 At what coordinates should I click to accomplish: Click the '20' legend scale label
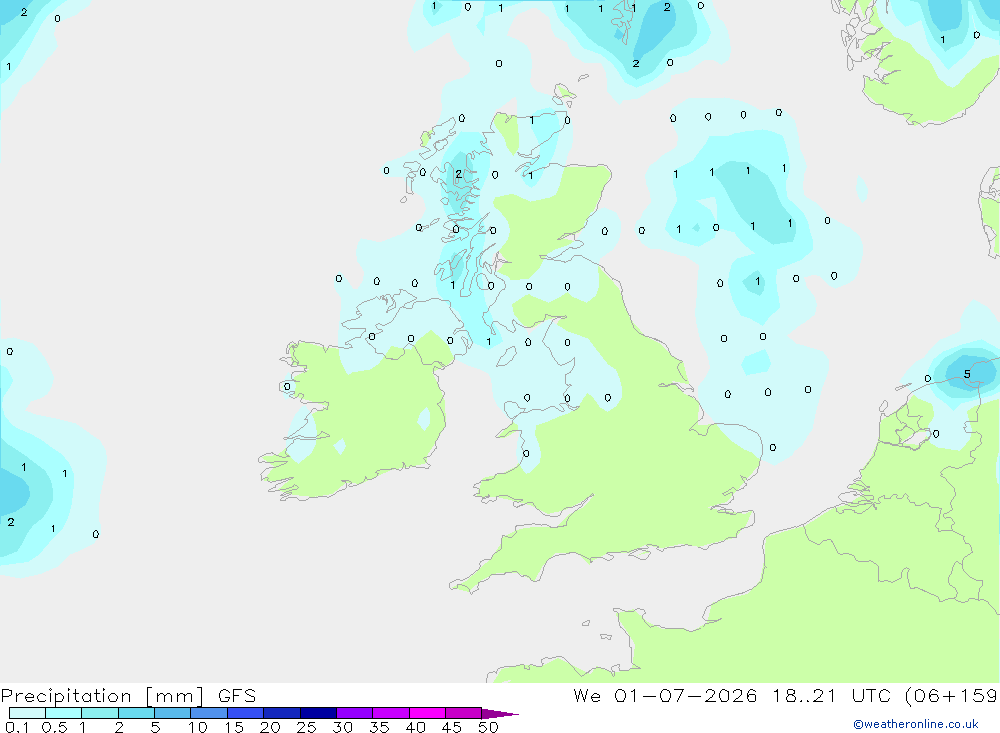270,727
